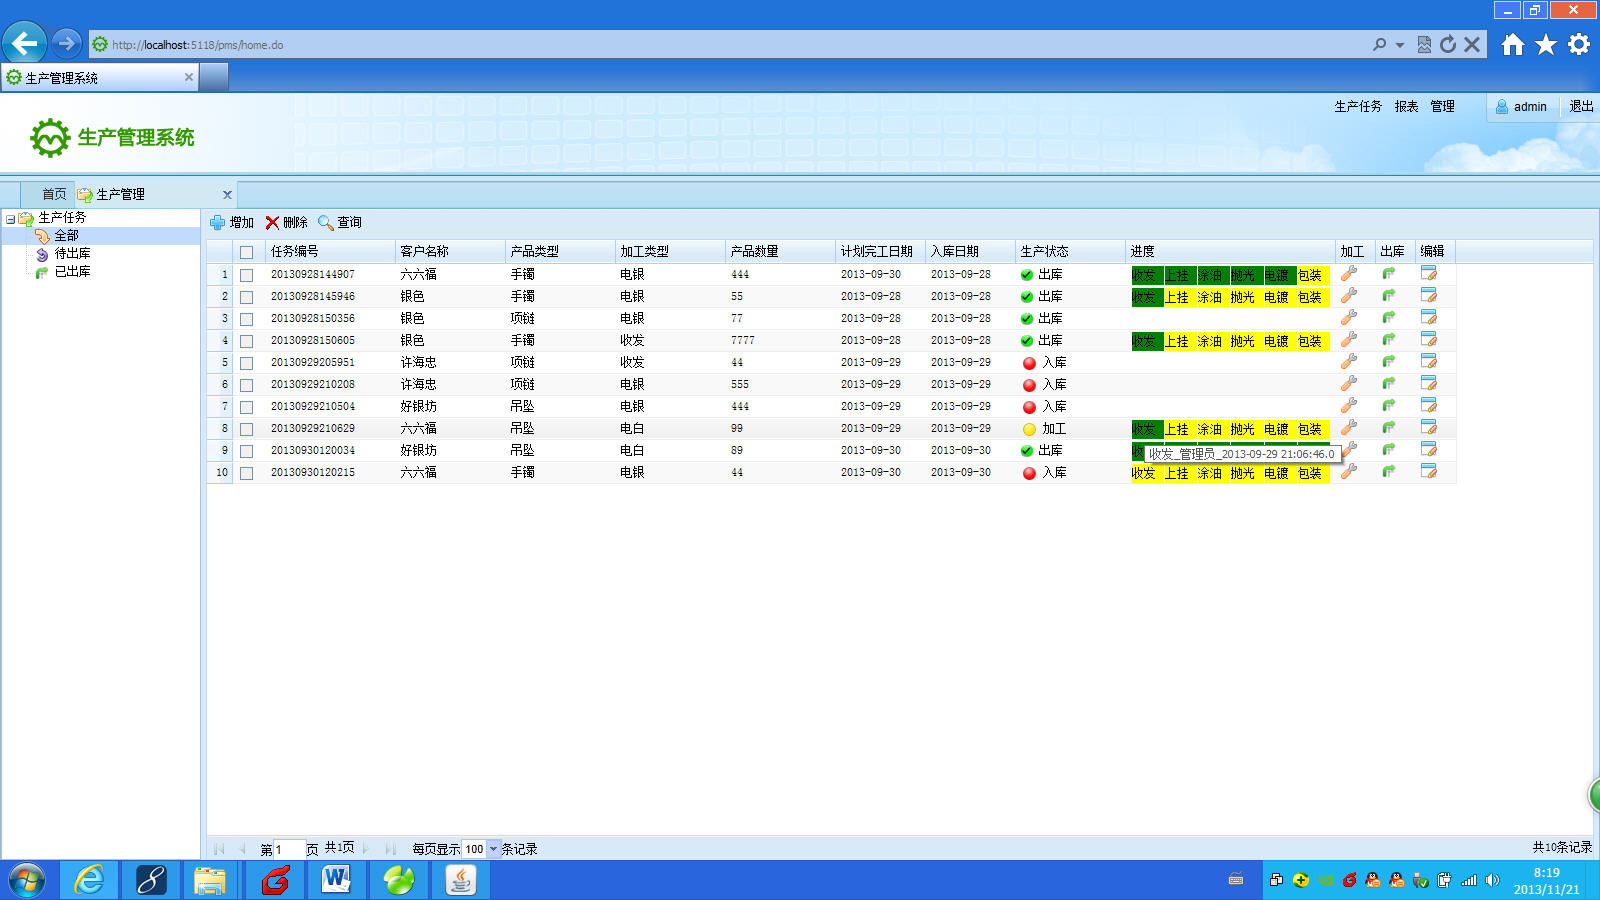Click 加工 wrench icon for task 20130928144907

pos(1349,274)
